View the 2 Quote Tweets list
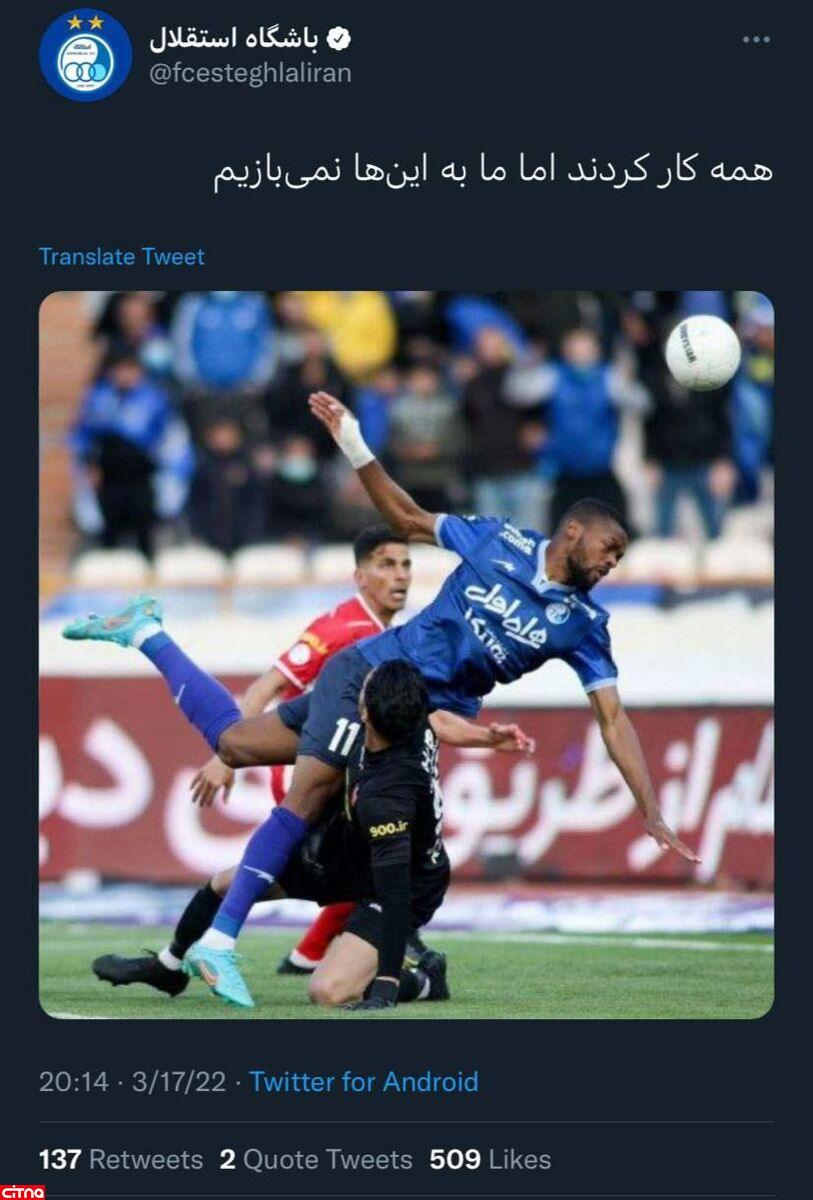Image resolution: width=813 pixels, height=1200 pixels. click(x=316, y=1160)
